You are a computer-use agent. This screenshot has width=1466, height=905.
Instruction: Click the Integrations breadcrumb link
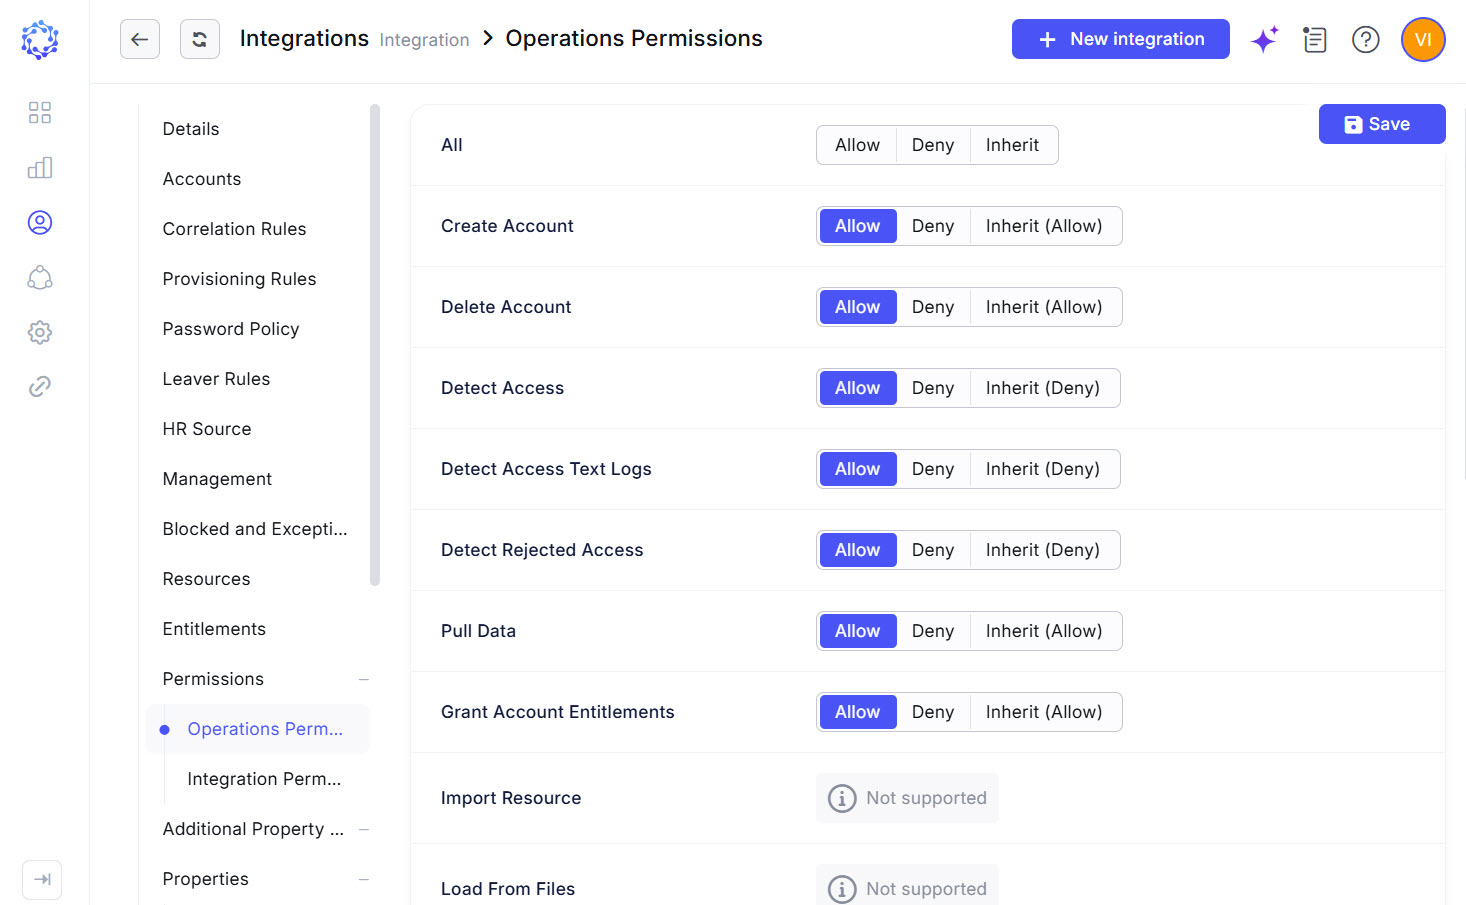pos(304,38)
